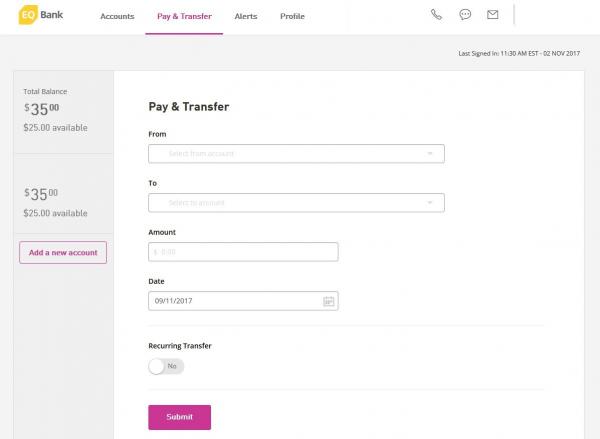Open the mail envelope icon
The height and width of the screenshot is (439, 600).
point(492,15)
